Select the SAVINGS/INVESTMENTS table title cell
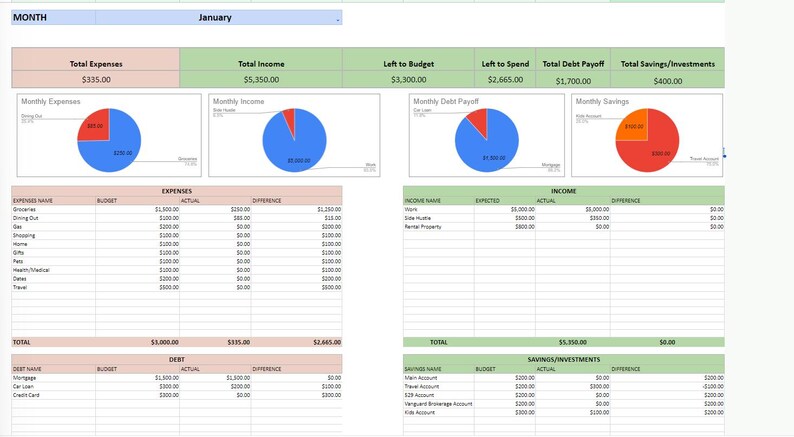Screen dimensions: 794x437 (564, 359)
